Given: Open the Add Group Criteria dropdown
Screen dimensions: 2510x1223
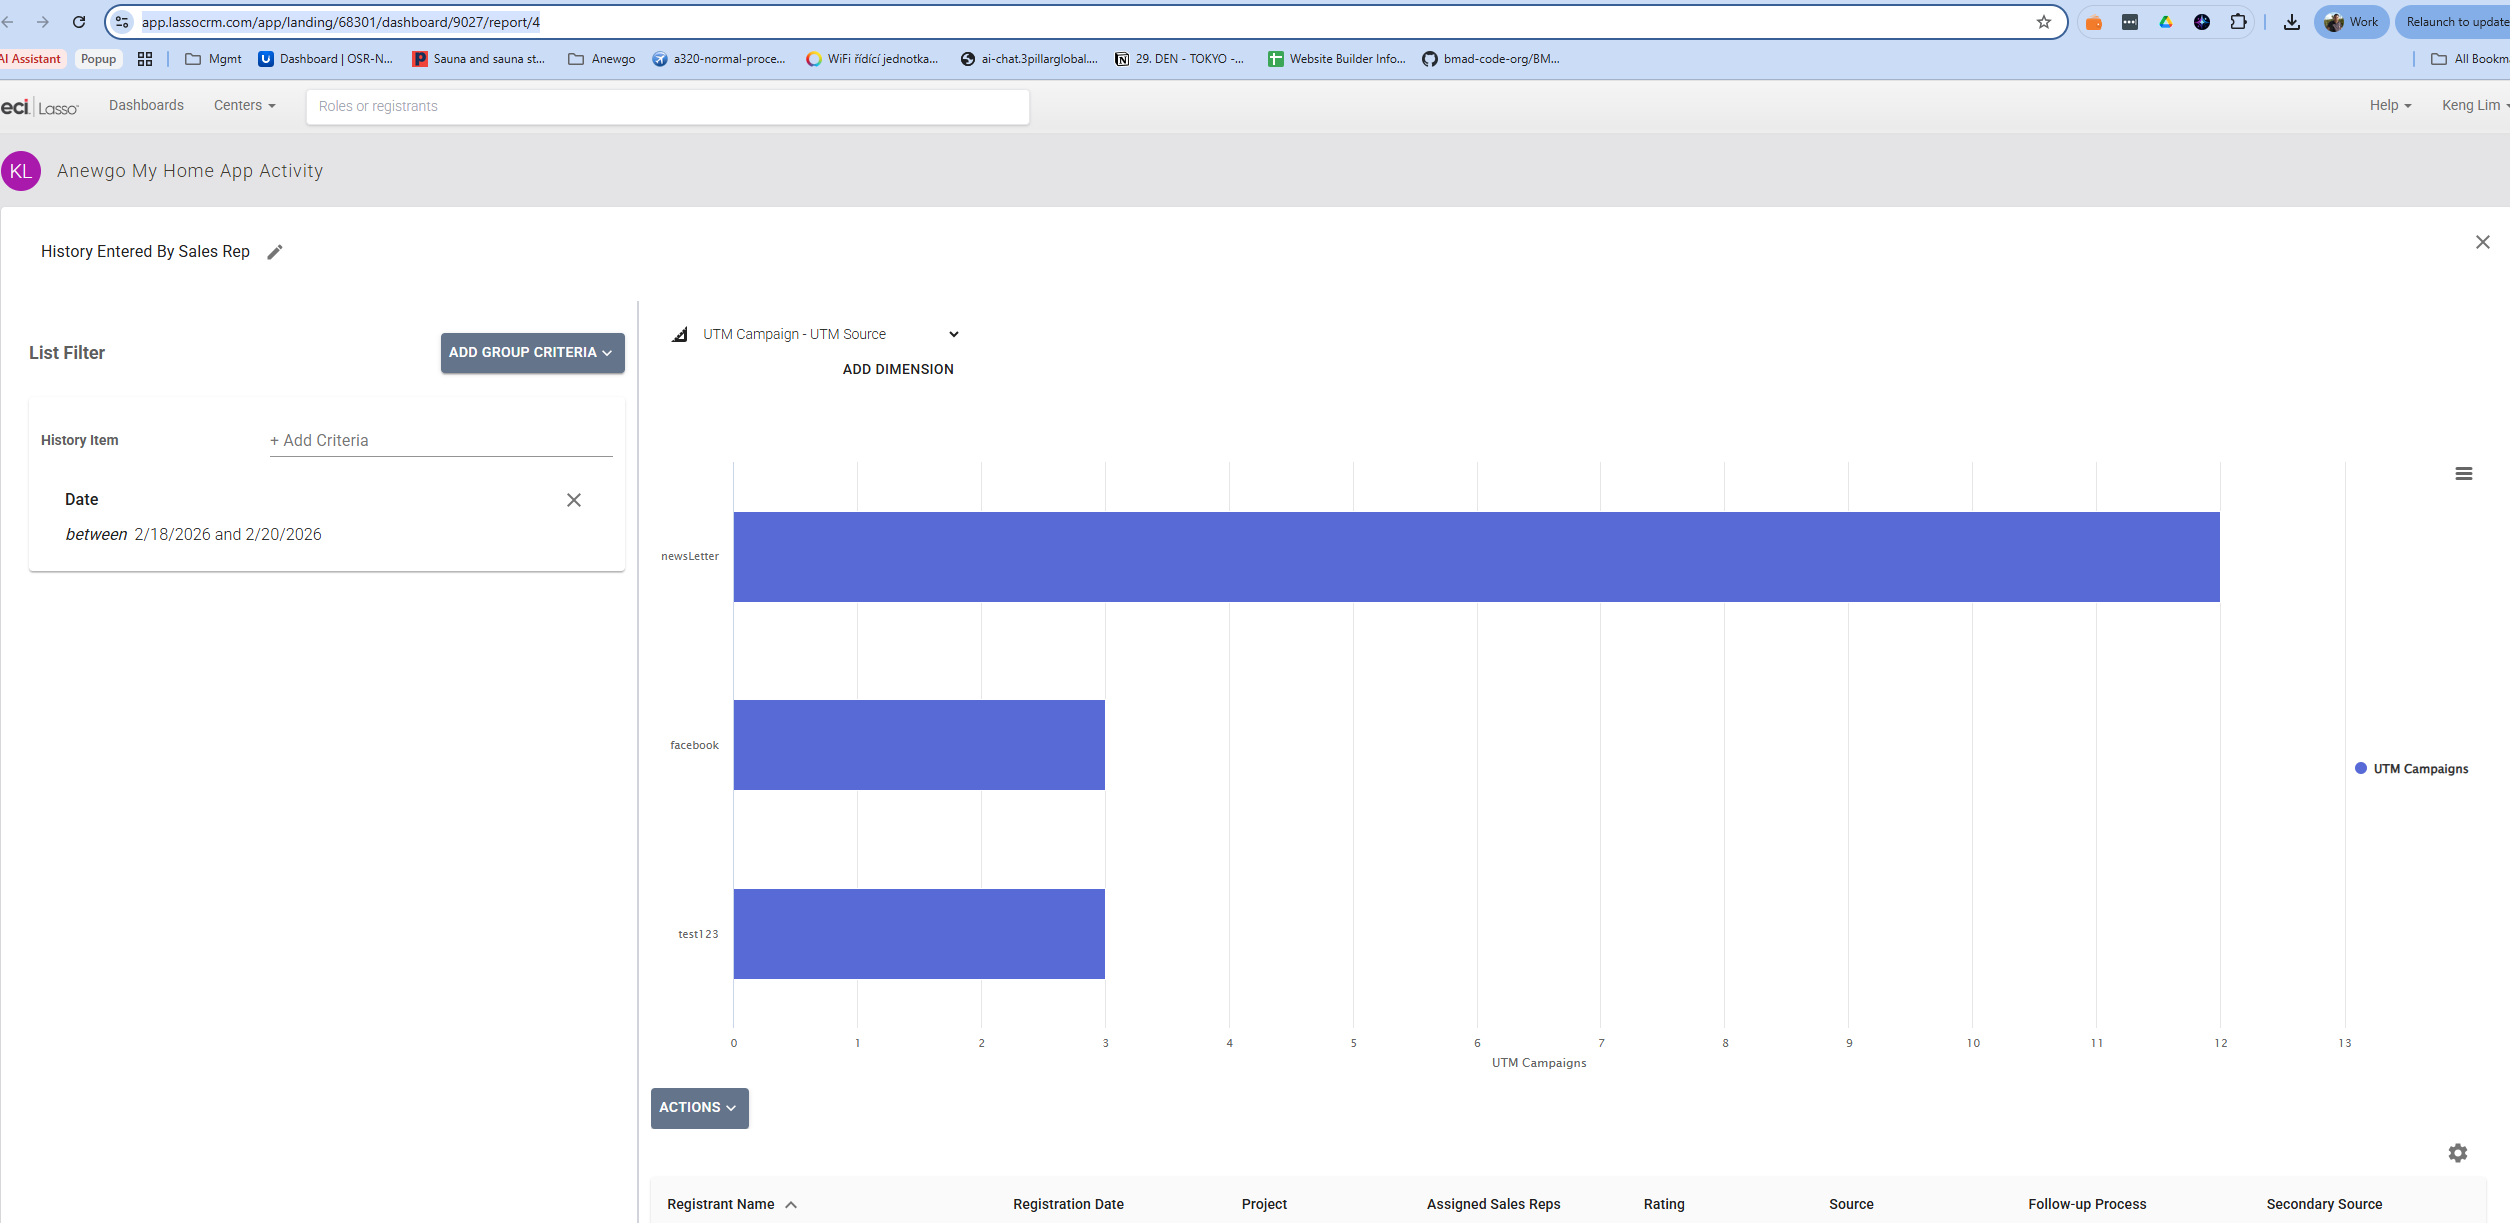Looking at the screenshot, I should [532, 353].
